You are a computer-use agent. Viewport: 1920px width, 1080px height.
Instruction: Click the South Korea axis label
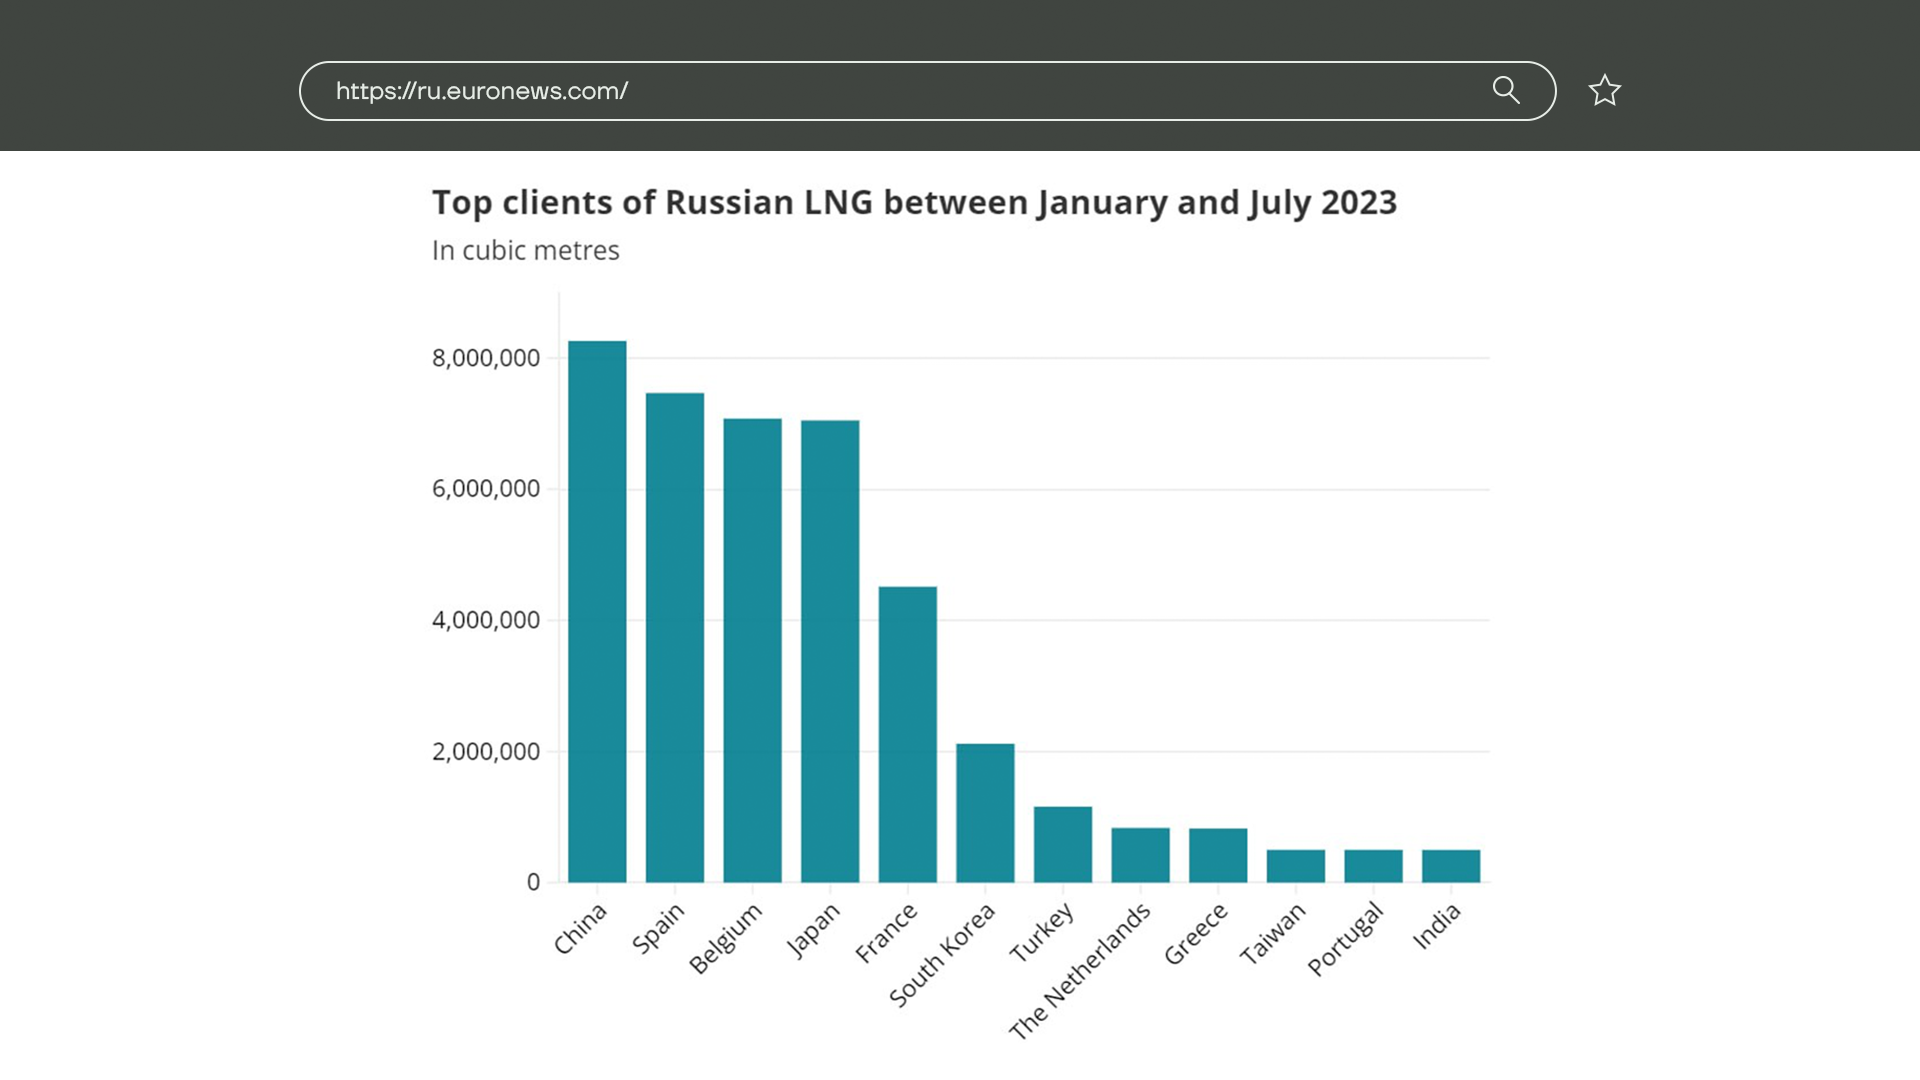[942, 955]
